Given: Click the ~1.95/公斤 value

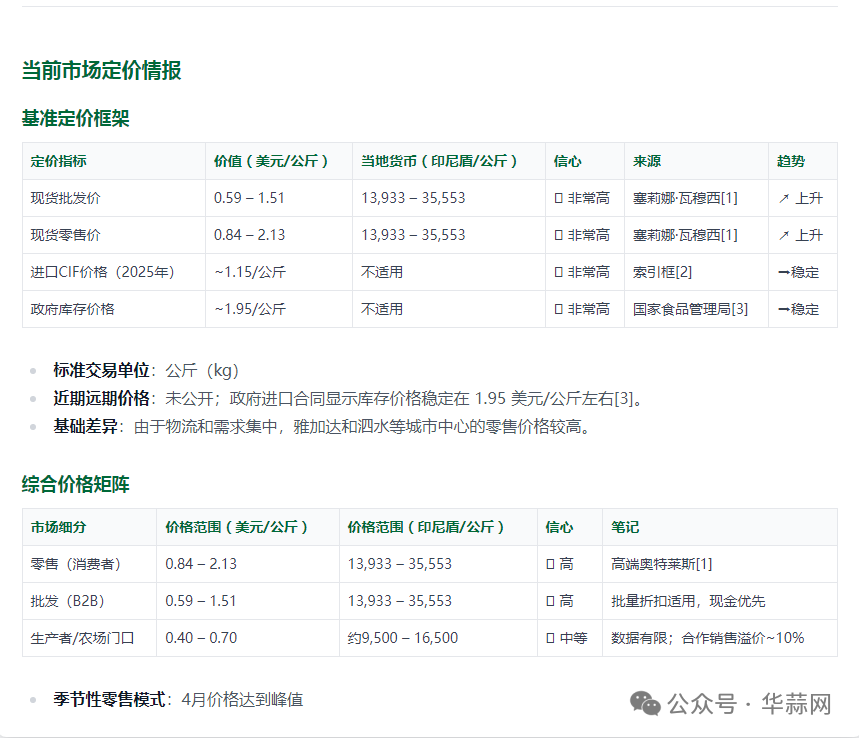Looking at the screenshot, I should pos(250,309).
